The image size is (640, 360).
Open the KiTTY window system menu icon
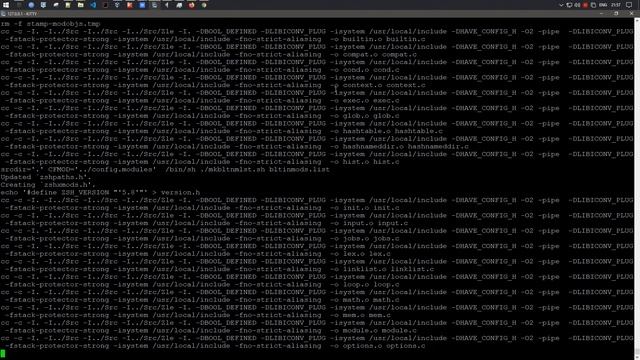(3, 14)
